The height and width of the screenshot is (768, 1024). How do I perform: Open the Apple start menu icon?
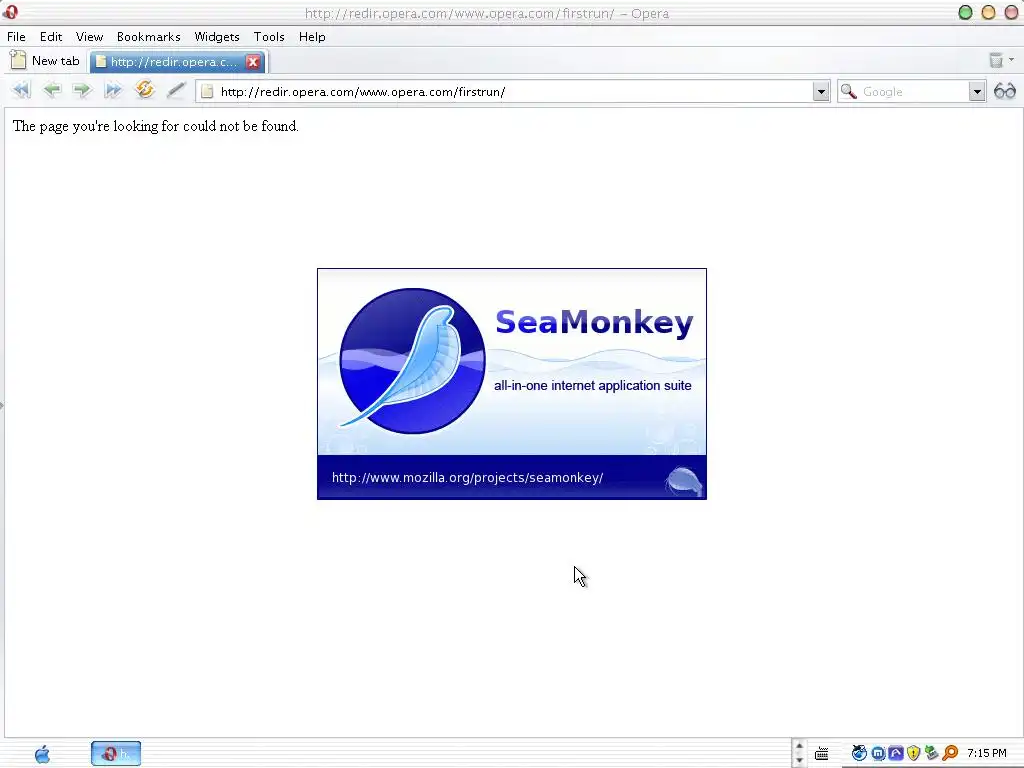42,754
